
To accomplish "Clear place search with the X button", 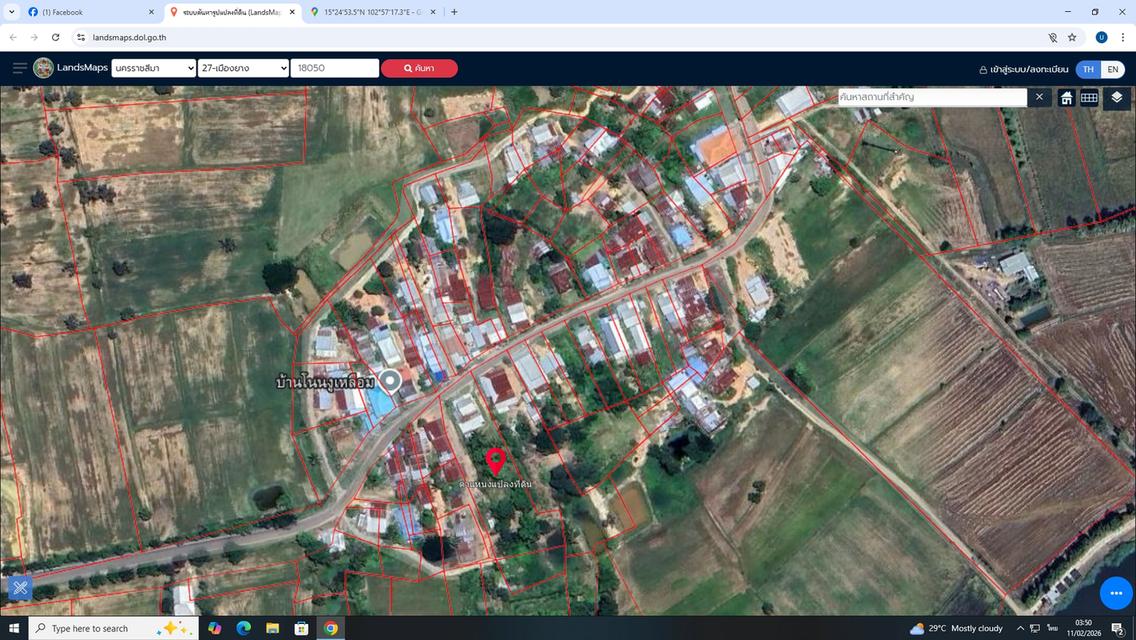I will pos(1039,97).
